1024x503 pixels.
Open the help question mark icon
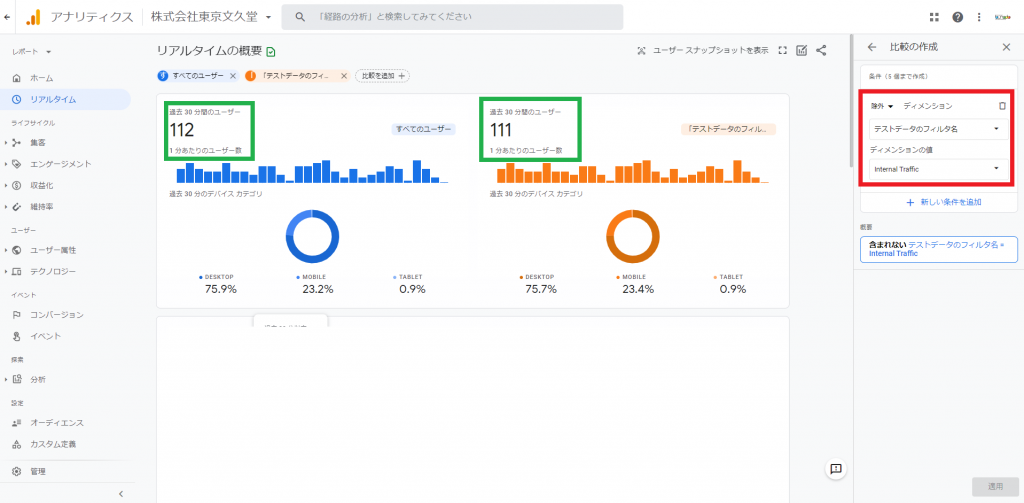[958, 17]
